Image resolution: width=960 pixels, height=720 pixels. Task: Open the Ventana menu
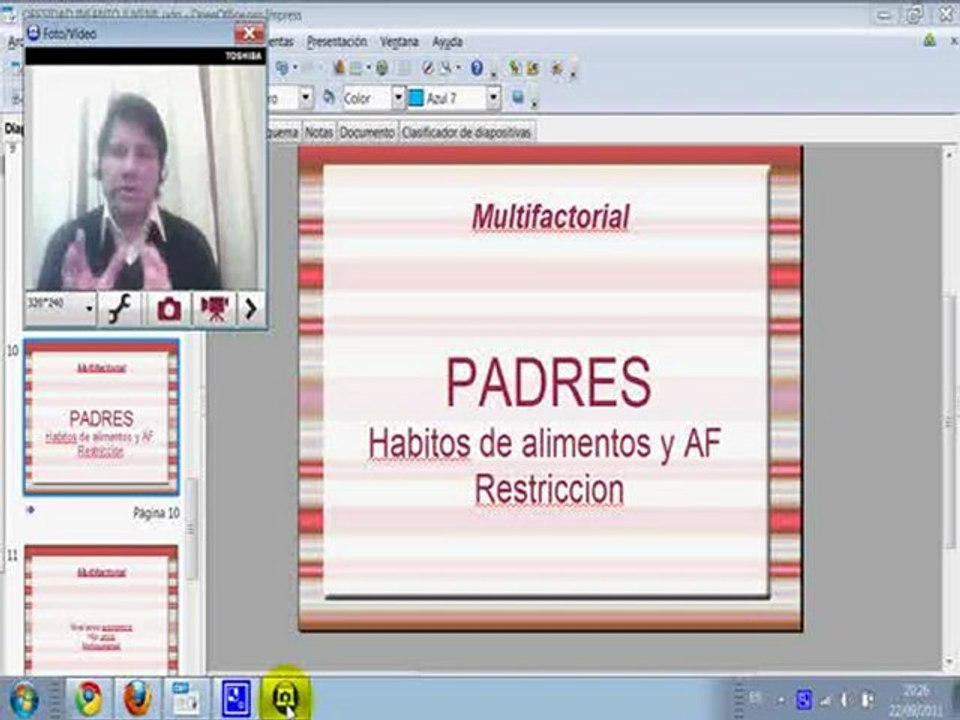tap(399, 42)
